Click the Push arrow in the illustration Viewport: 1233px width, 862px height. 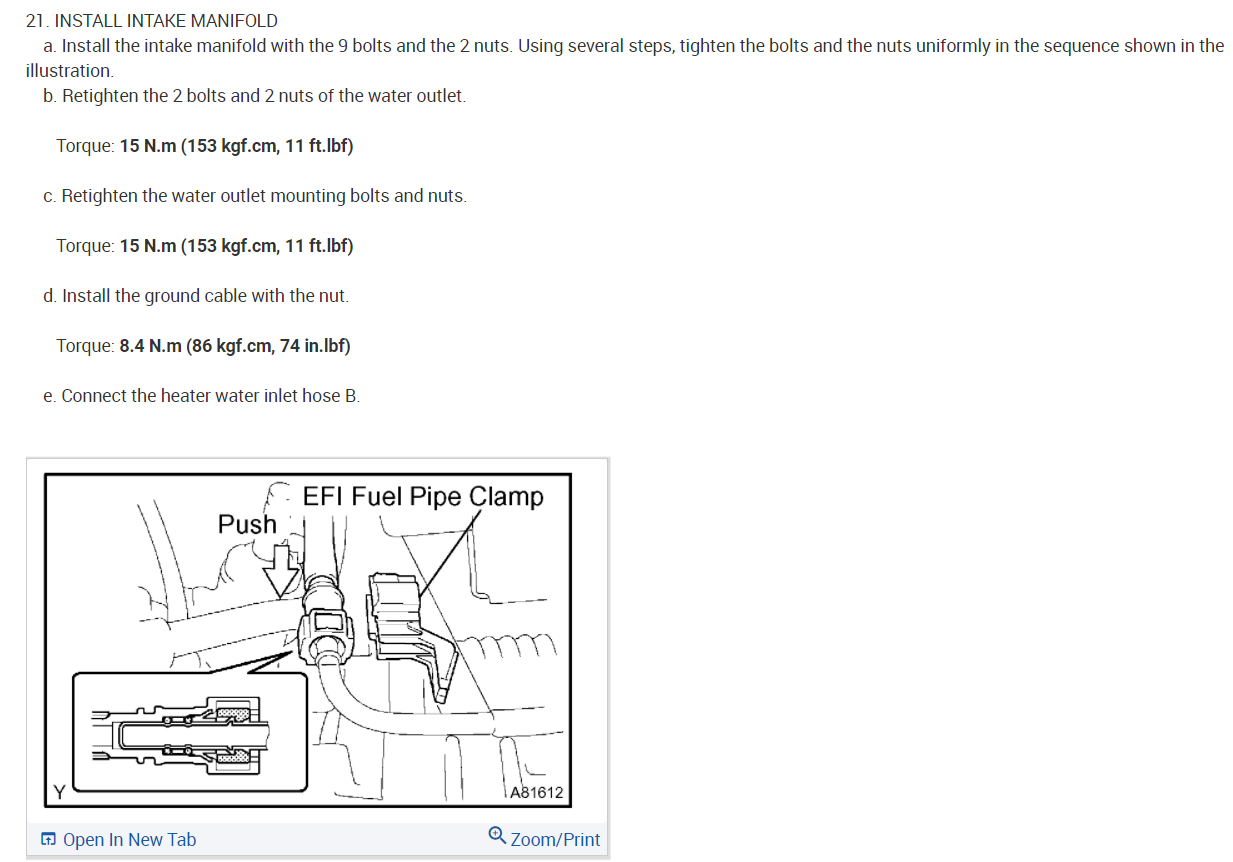click(x=286, y=570)
